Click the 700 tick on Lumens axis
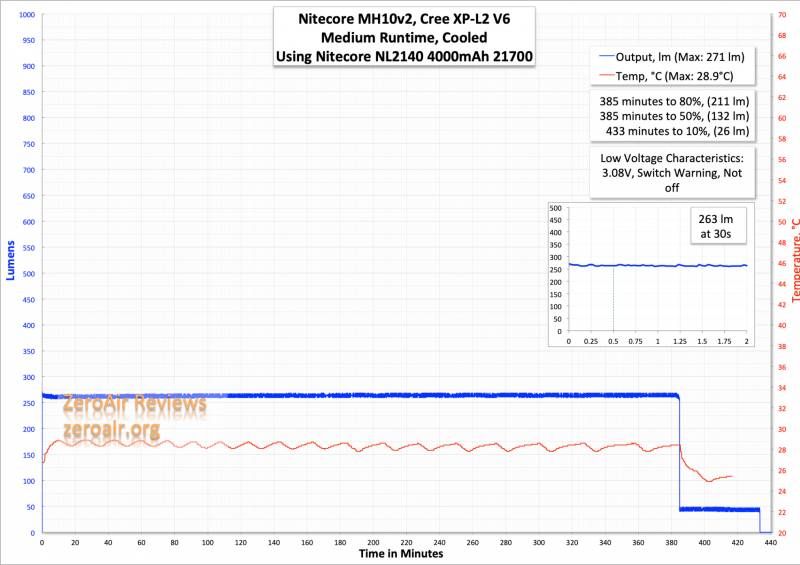The image size is (800, 565). point(29,170)
